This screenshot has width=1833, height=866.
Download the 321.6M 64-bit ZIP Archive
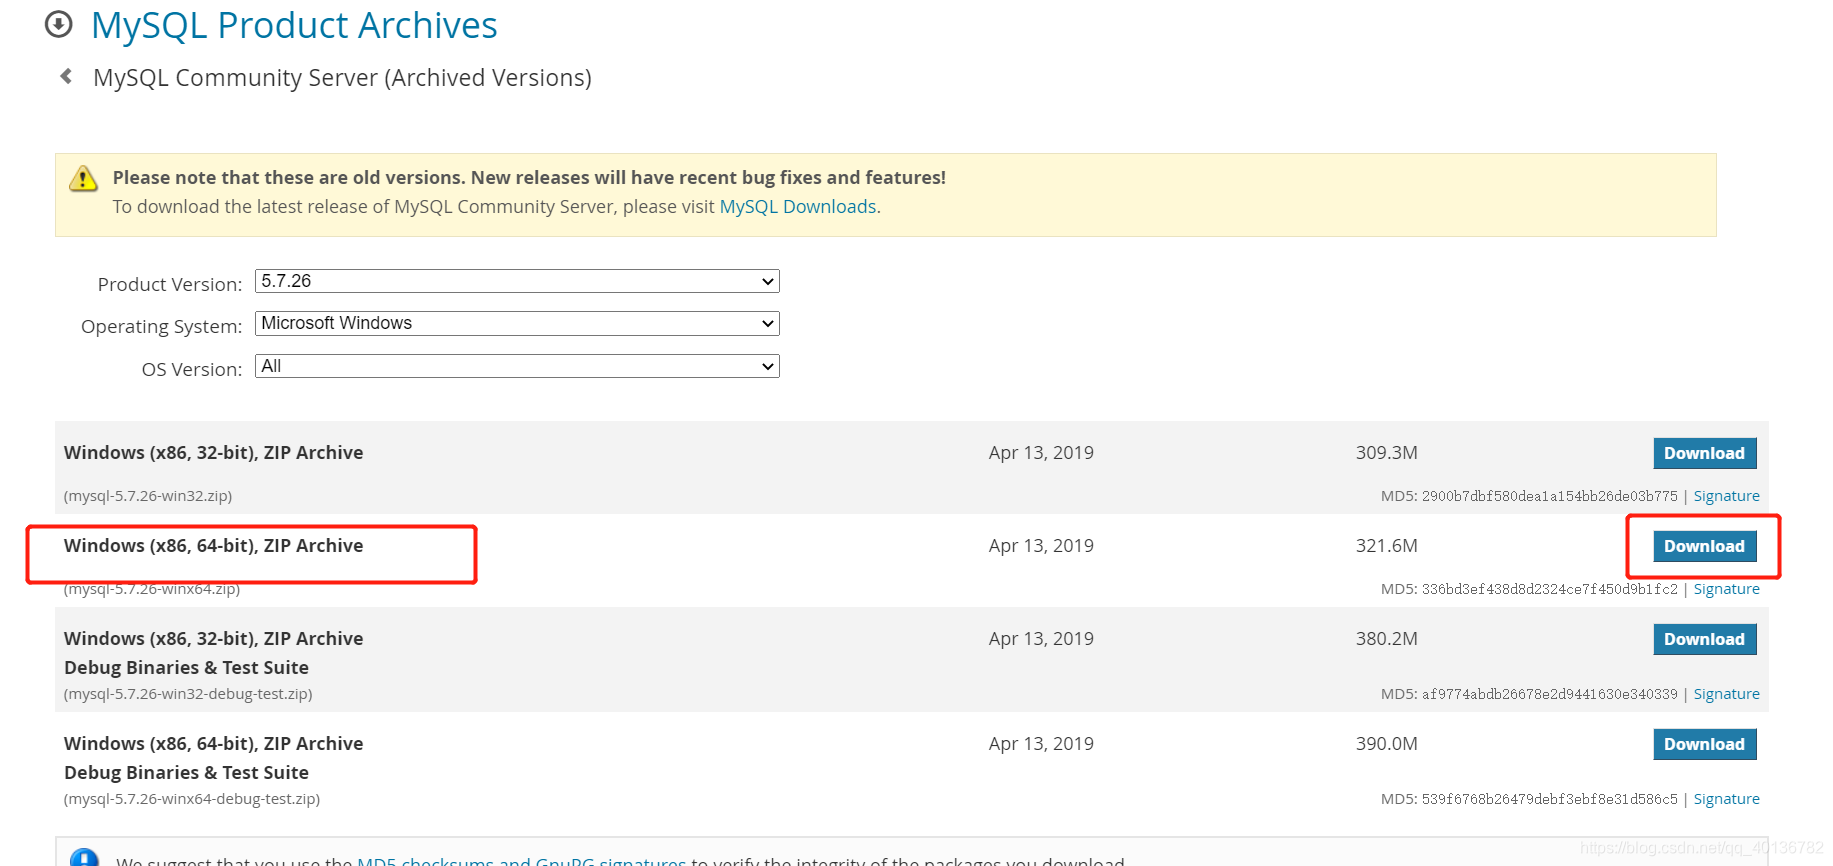point(1705,546)
